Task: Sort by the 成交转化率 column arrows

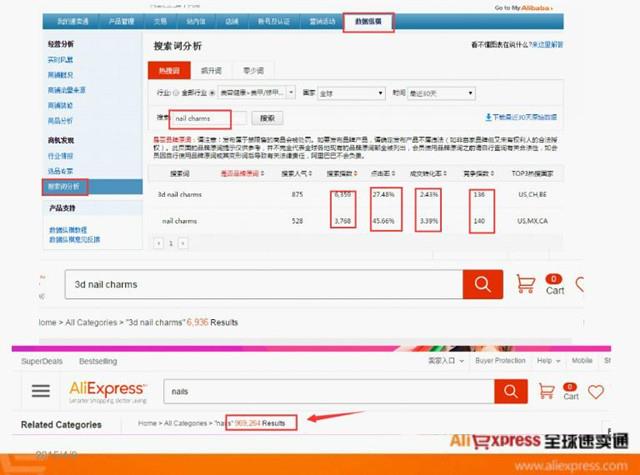Action: click(445, 173)
